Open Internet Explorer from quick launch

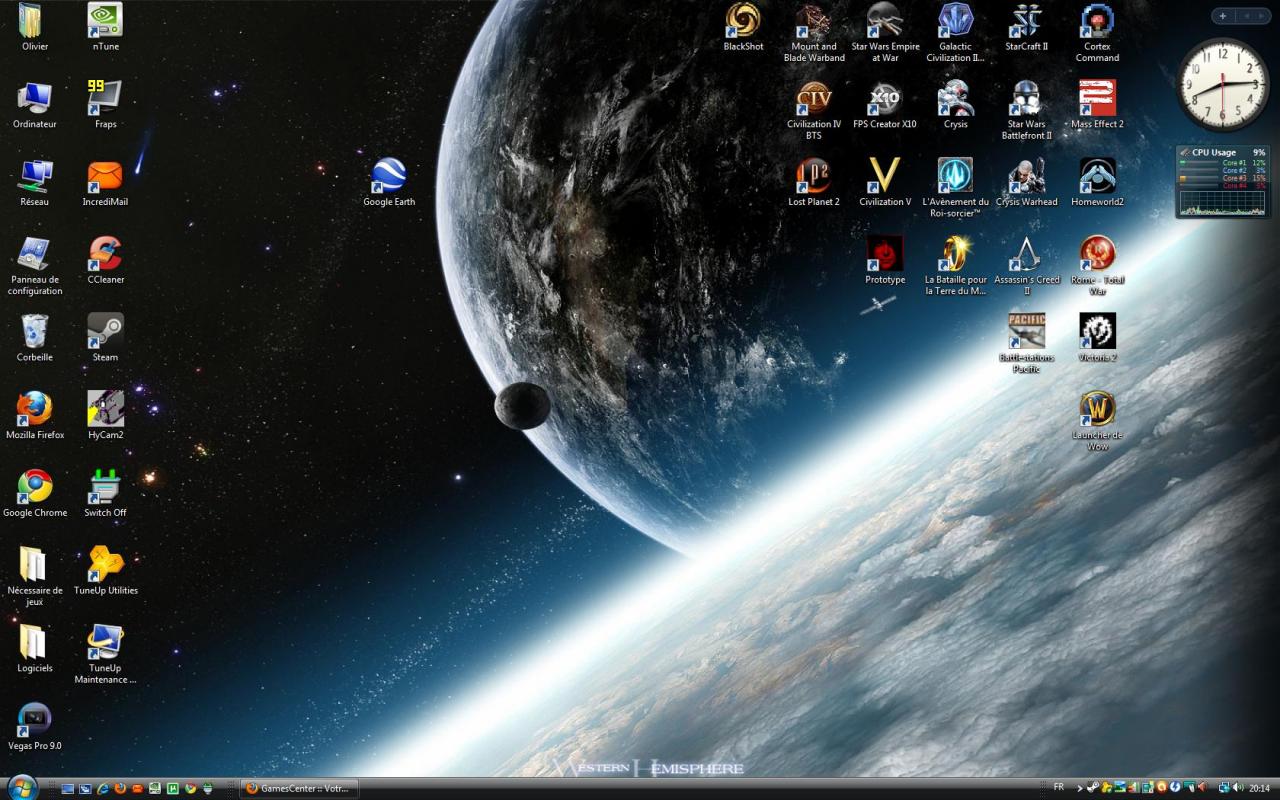click(103, 789)
